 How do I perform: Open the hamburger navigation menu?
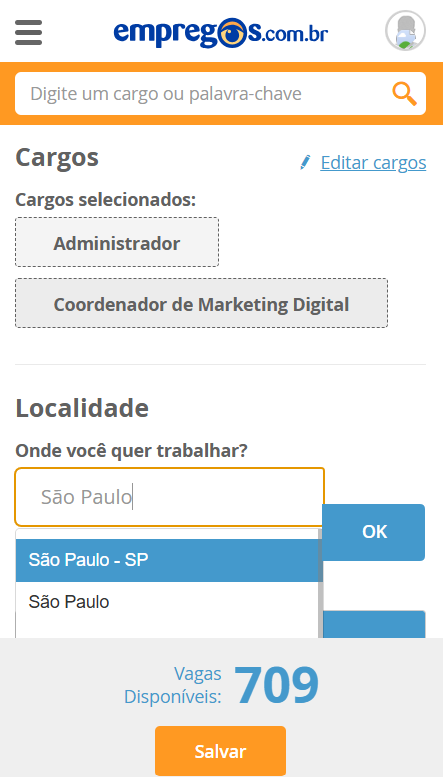click(28, 32)
